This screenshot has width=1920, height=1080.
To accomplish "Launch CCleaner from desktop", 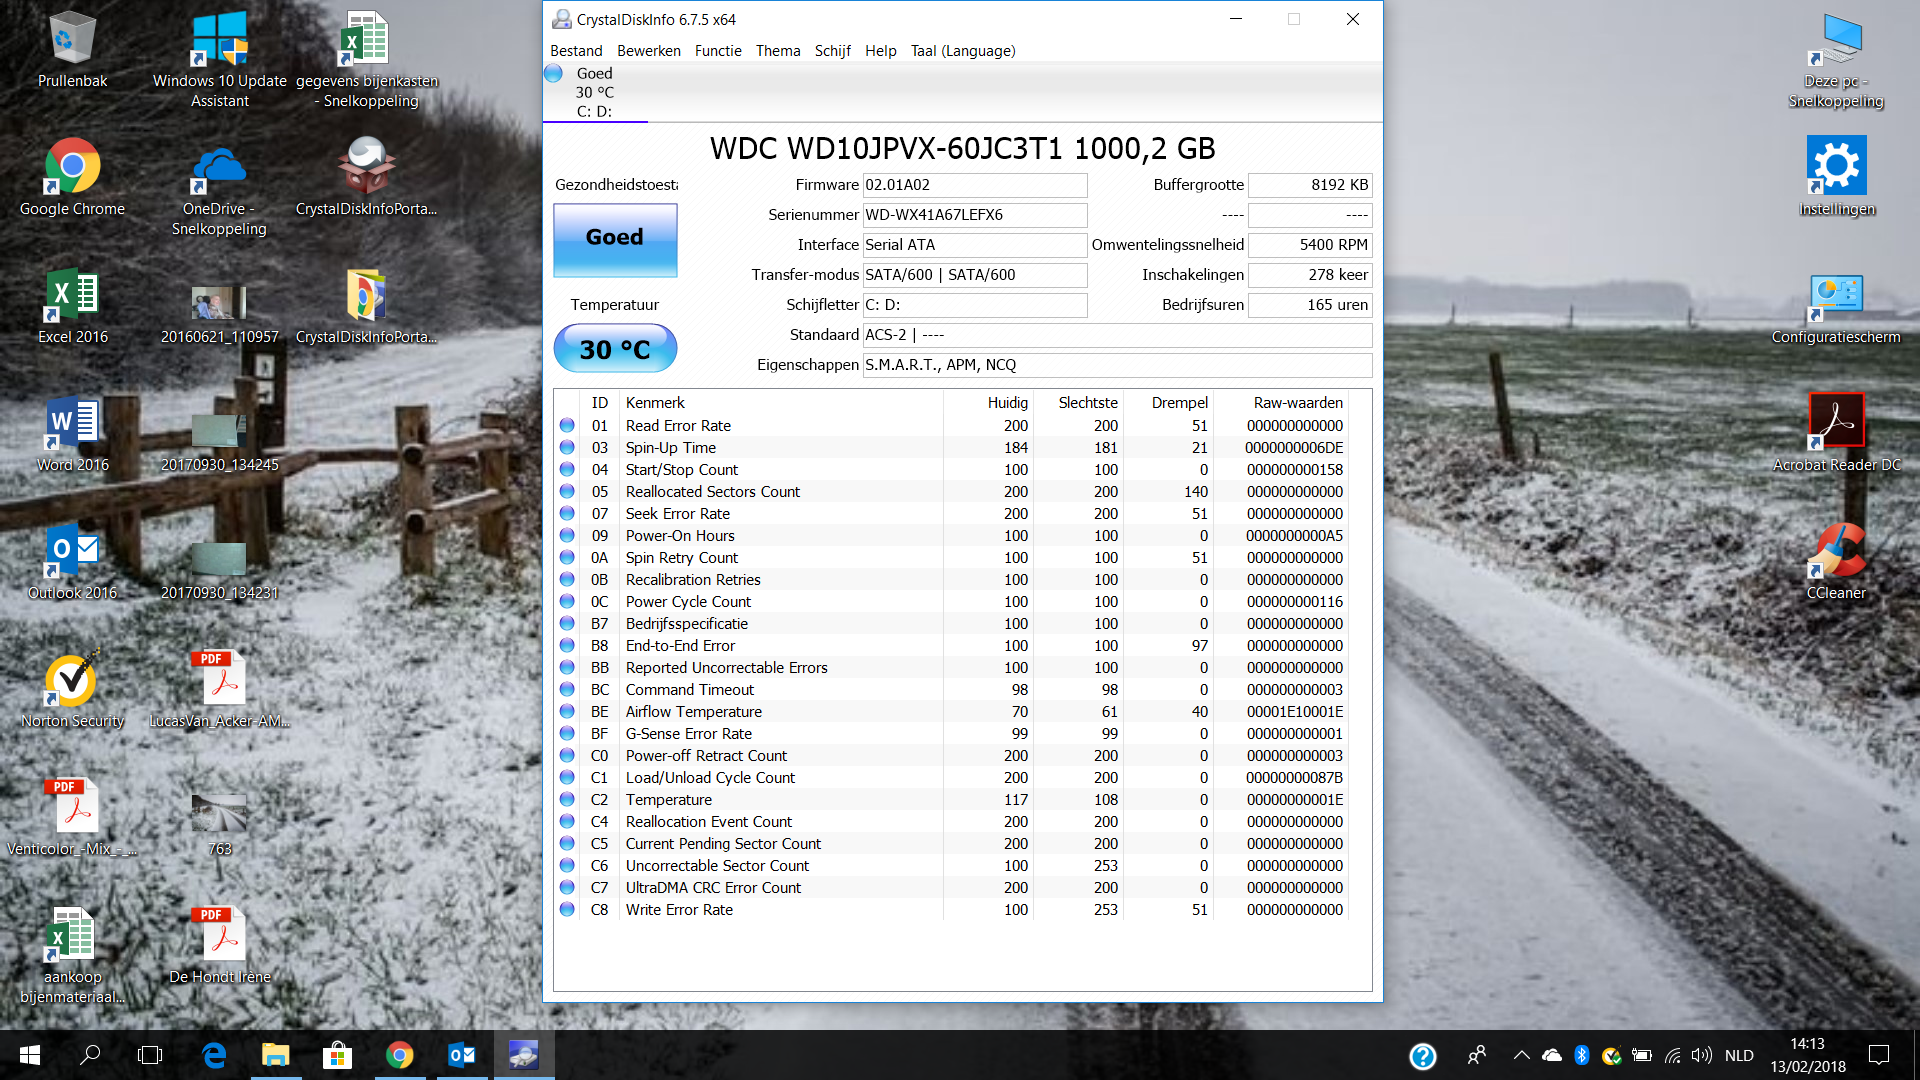I will click(1836, 562).
